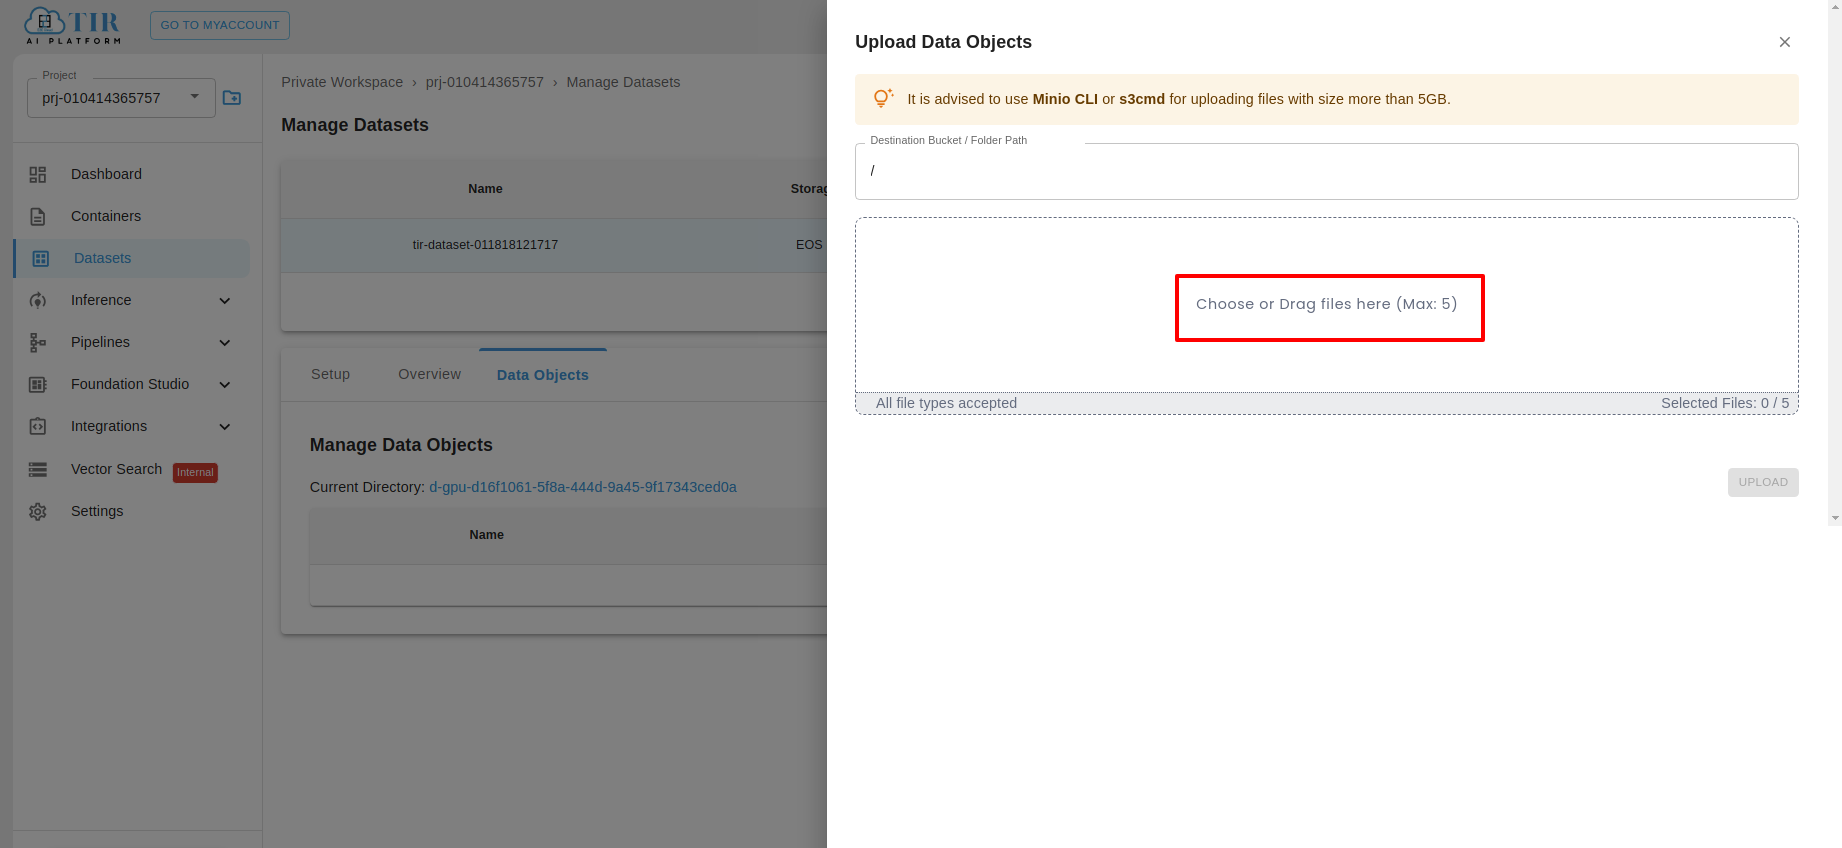Click the Pipelines sidebar icon
Screen dimensions: 1842x848
coord(38,342)
